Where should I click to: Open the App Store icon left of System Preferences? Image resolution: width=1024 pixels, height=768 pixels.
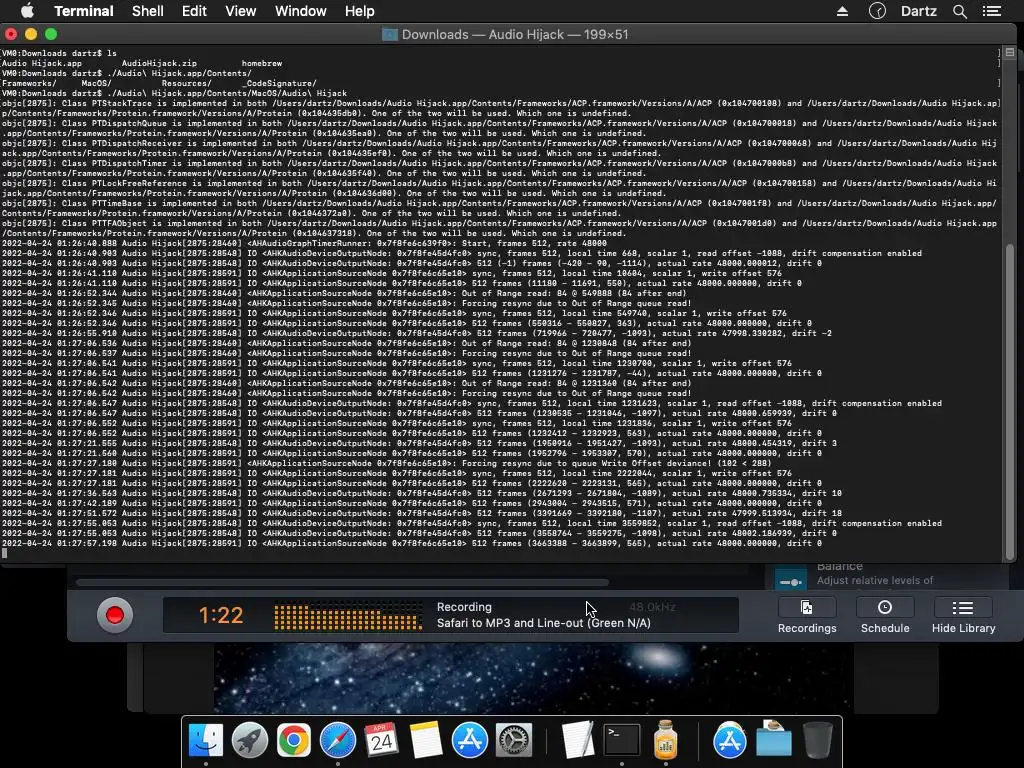point(470,740)
